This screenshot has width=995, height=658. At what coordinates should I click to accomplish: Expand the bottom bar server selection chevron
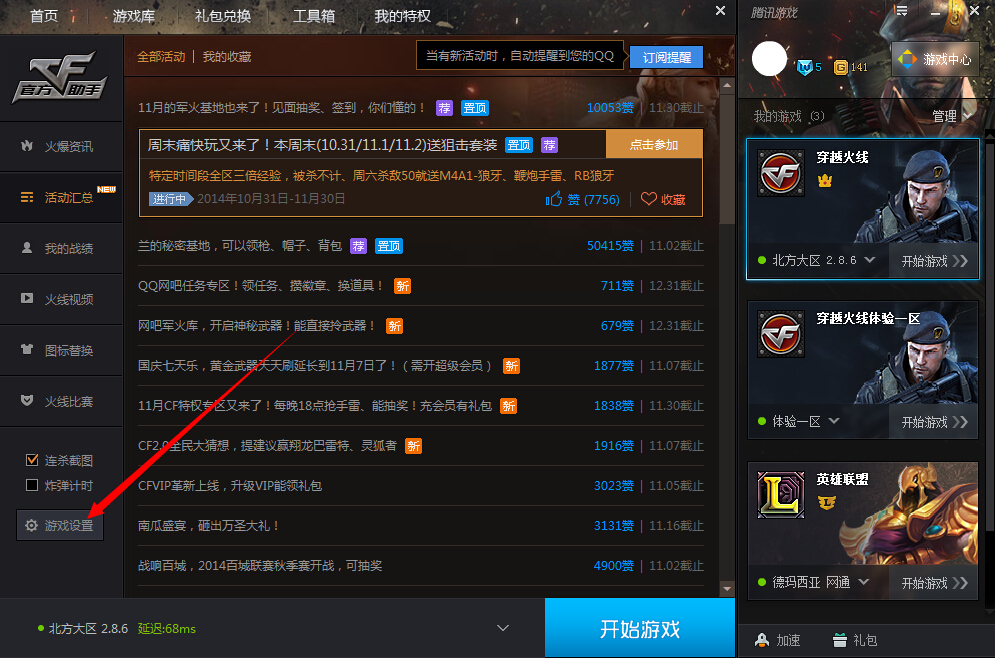(x=503, y=628)
